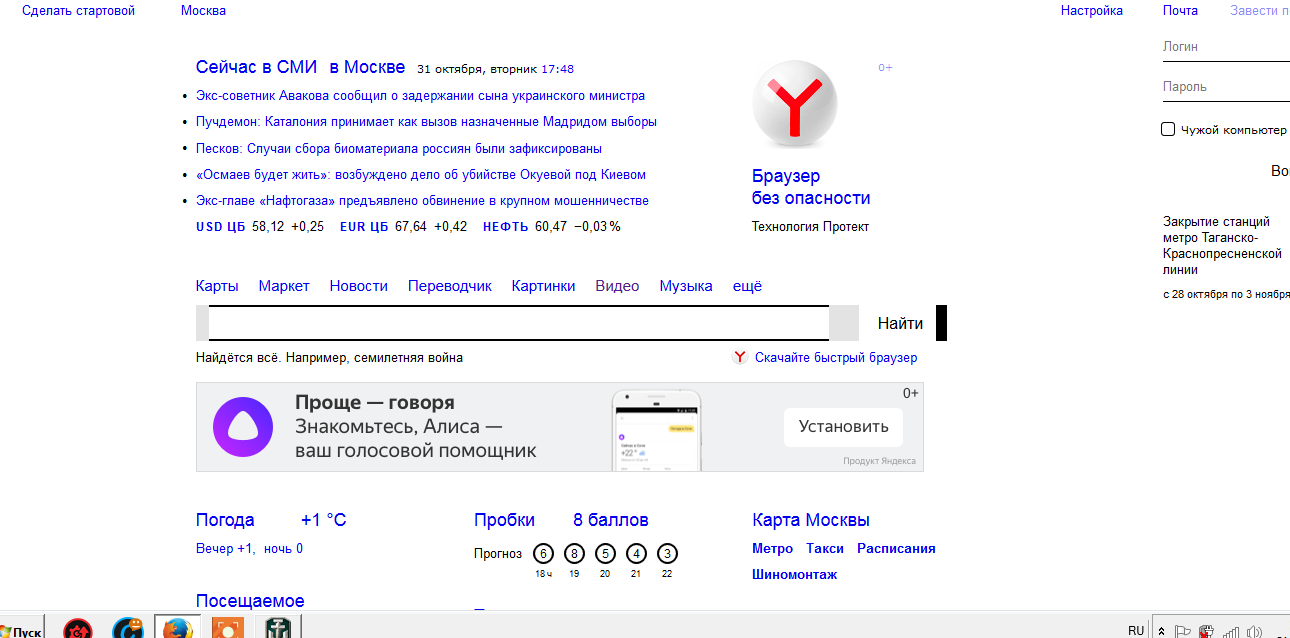Click the volume speaker tray icon
Screen dimensions: 1290x638
tap(1255, 631)
